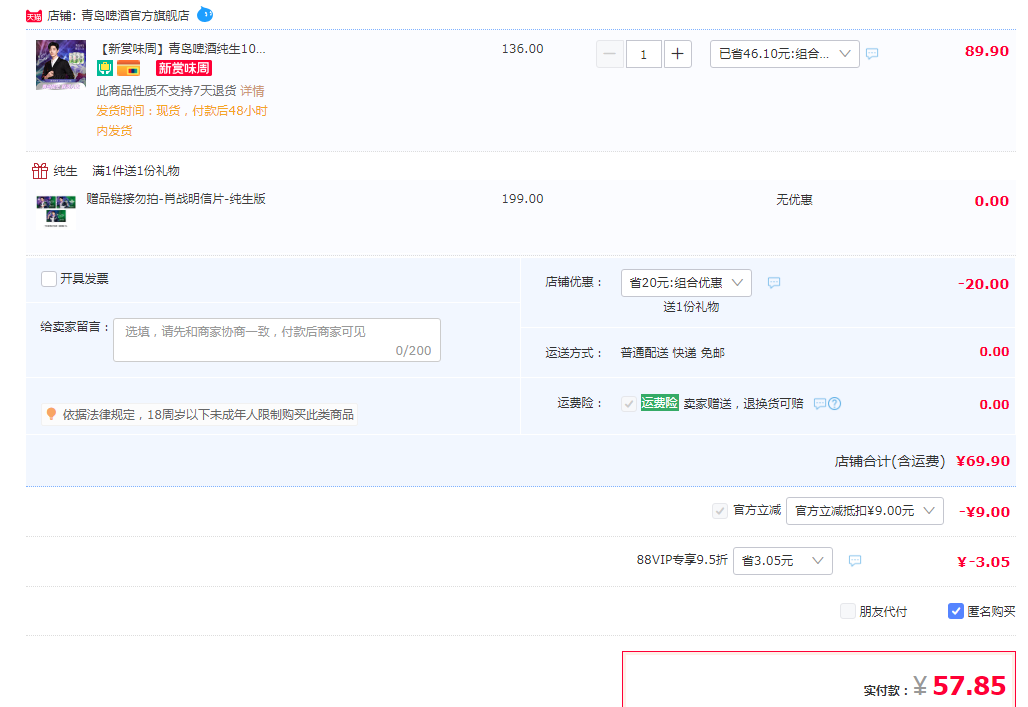
Task: Open comment bubble next to 已省46.10元 dropdown
Action: [x=872, y=54]
